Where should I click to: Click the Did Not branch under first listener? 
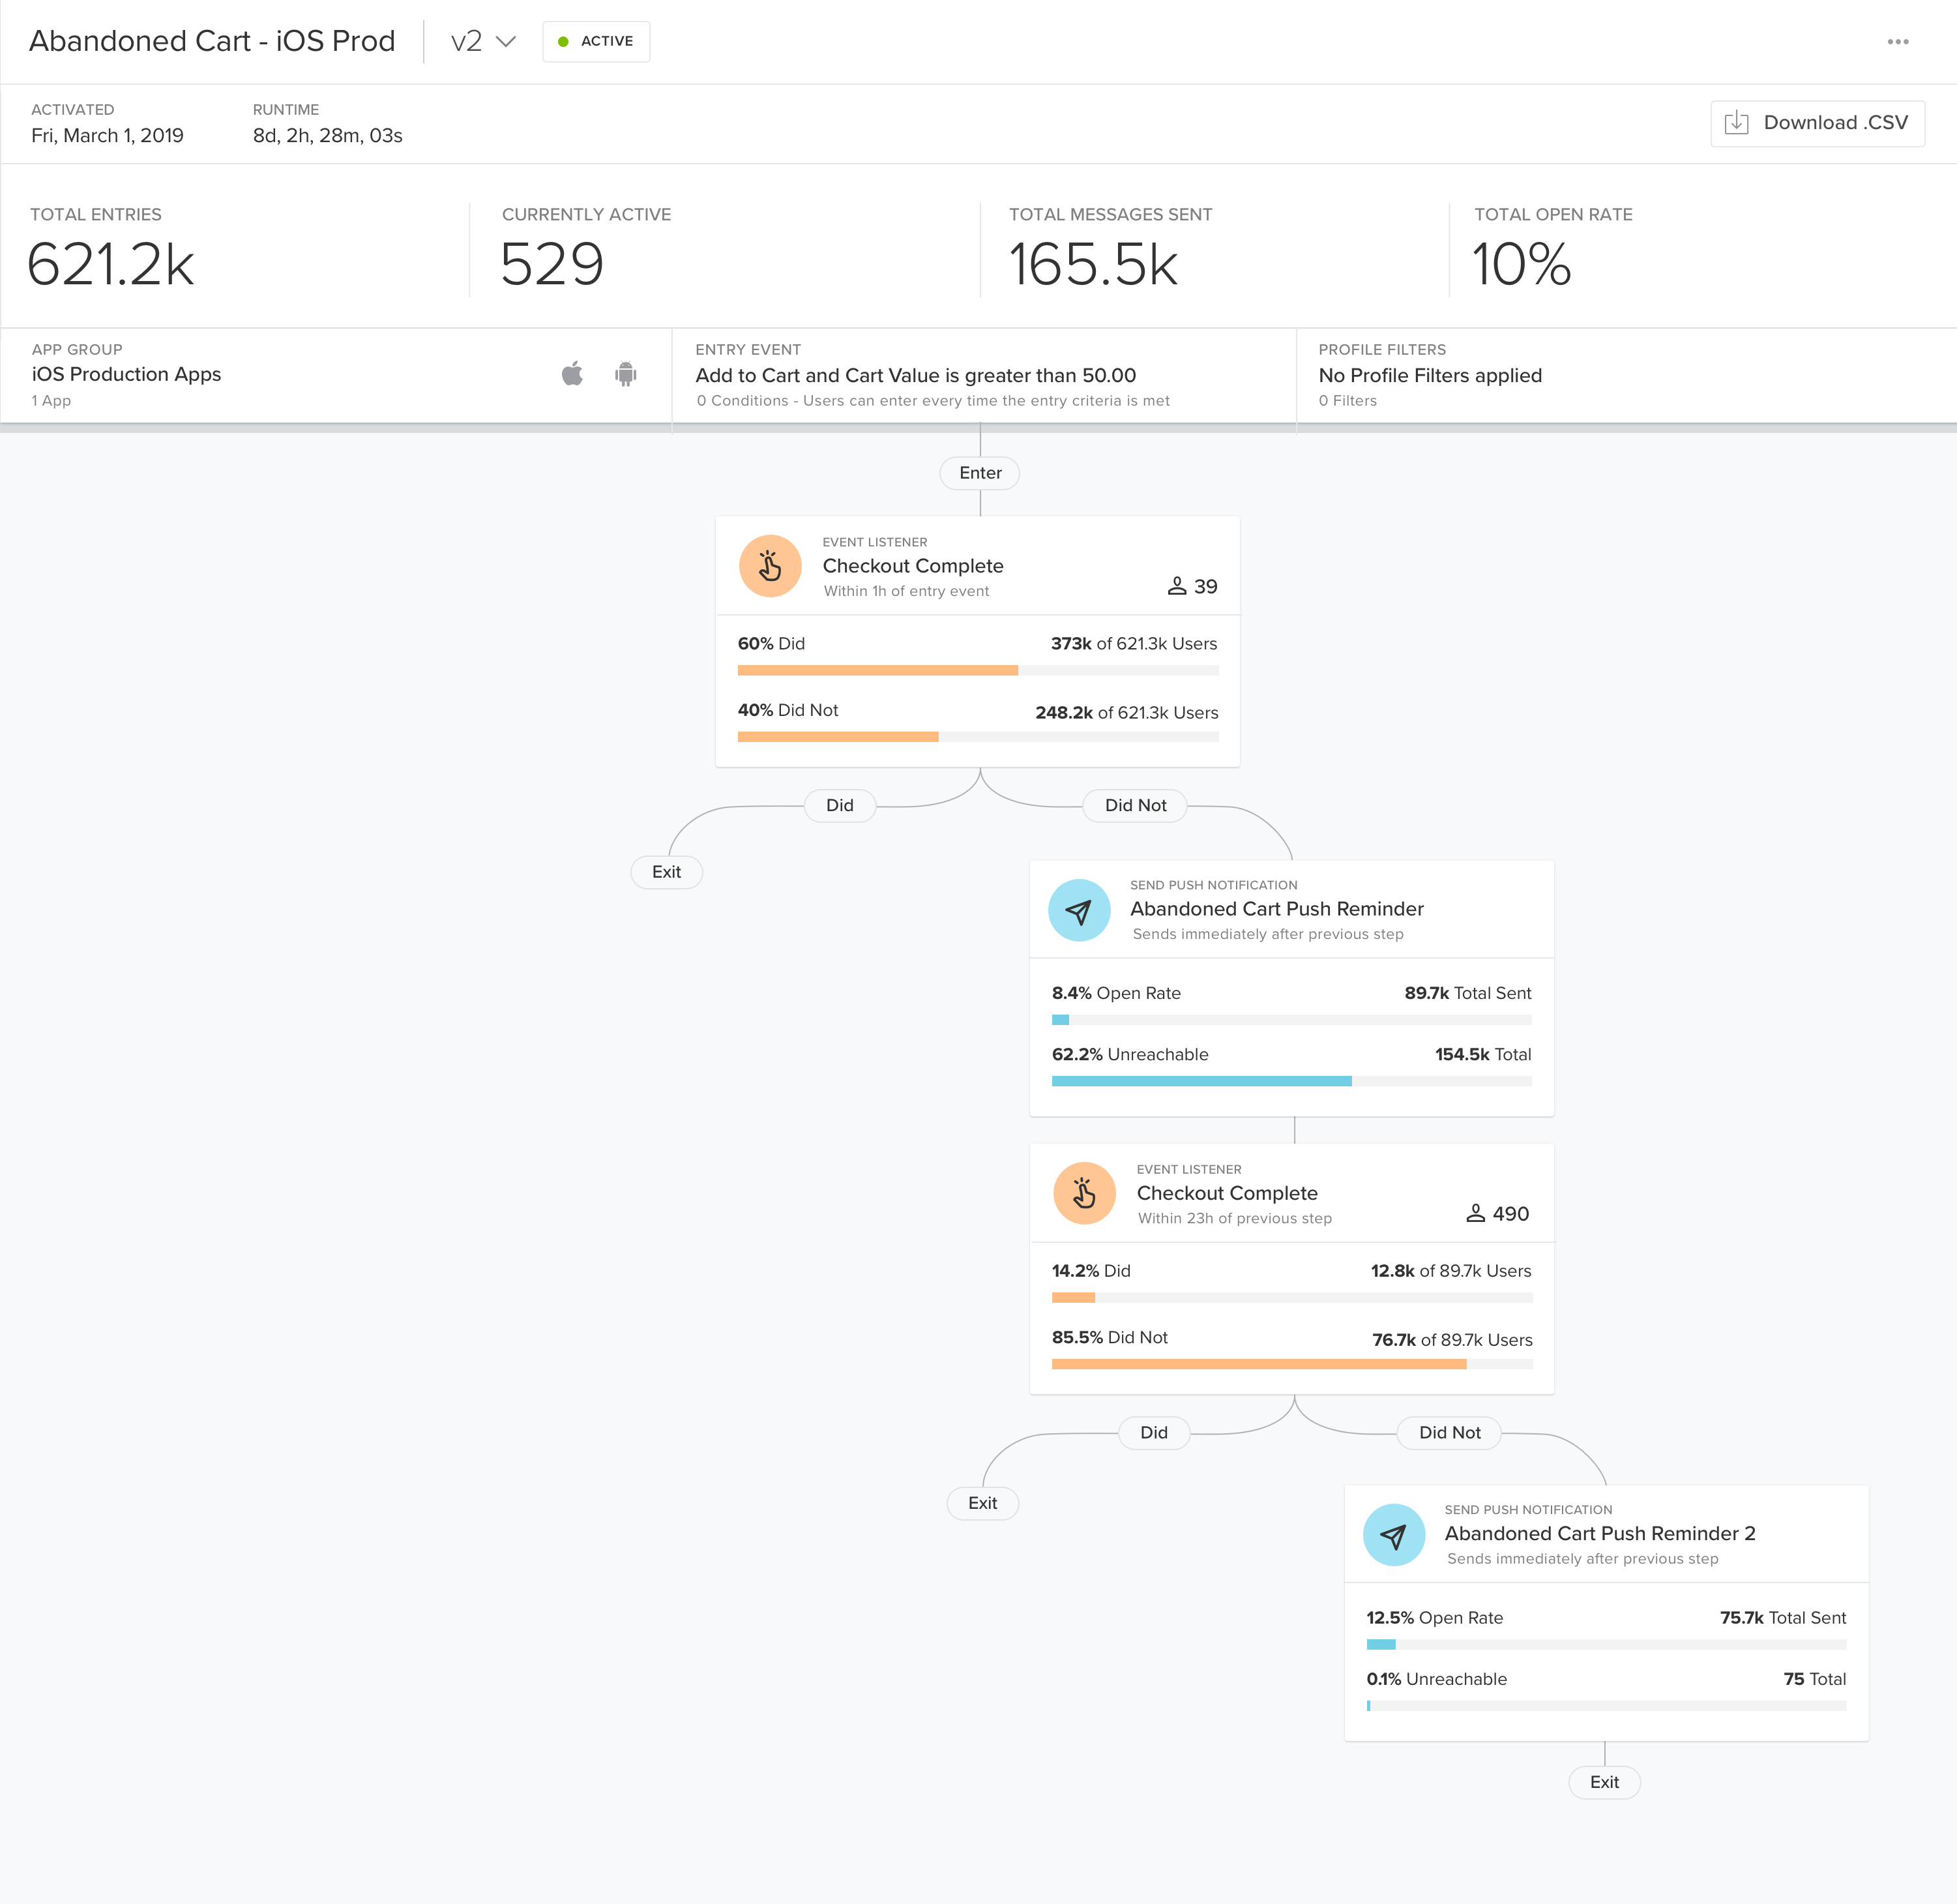point(1135,805)
